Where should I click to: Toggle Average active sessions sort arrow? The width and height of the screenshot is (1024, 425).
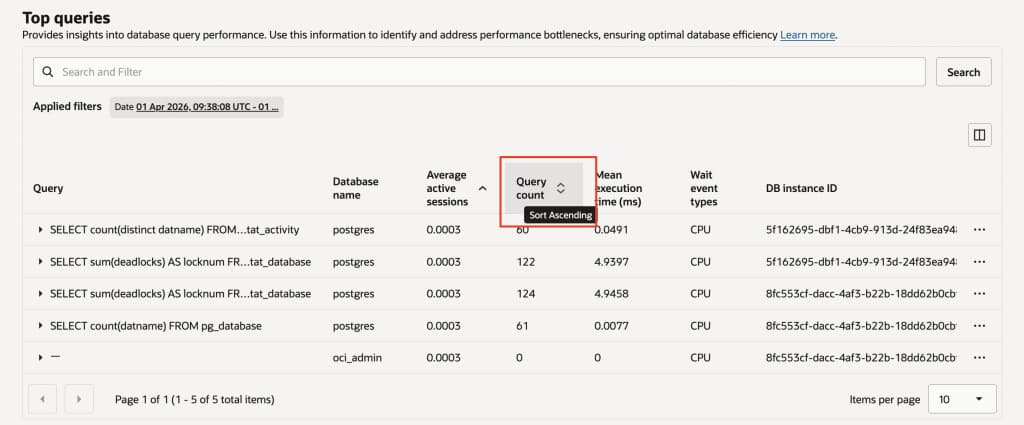(x=483, y=188)
